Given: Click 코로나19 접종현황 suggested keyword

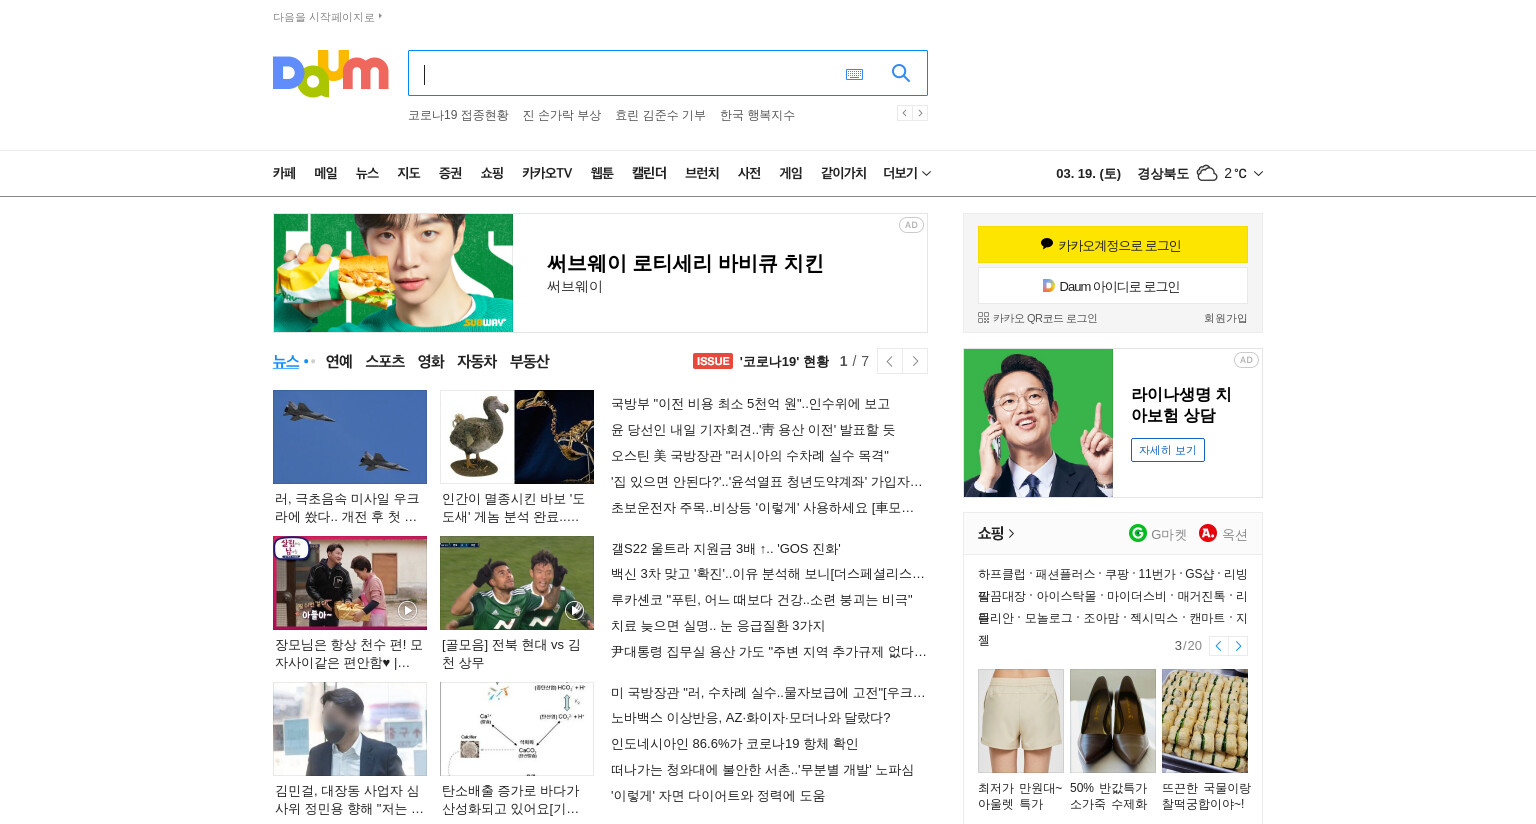Looking at the screenshot, I should click(458, 115).
